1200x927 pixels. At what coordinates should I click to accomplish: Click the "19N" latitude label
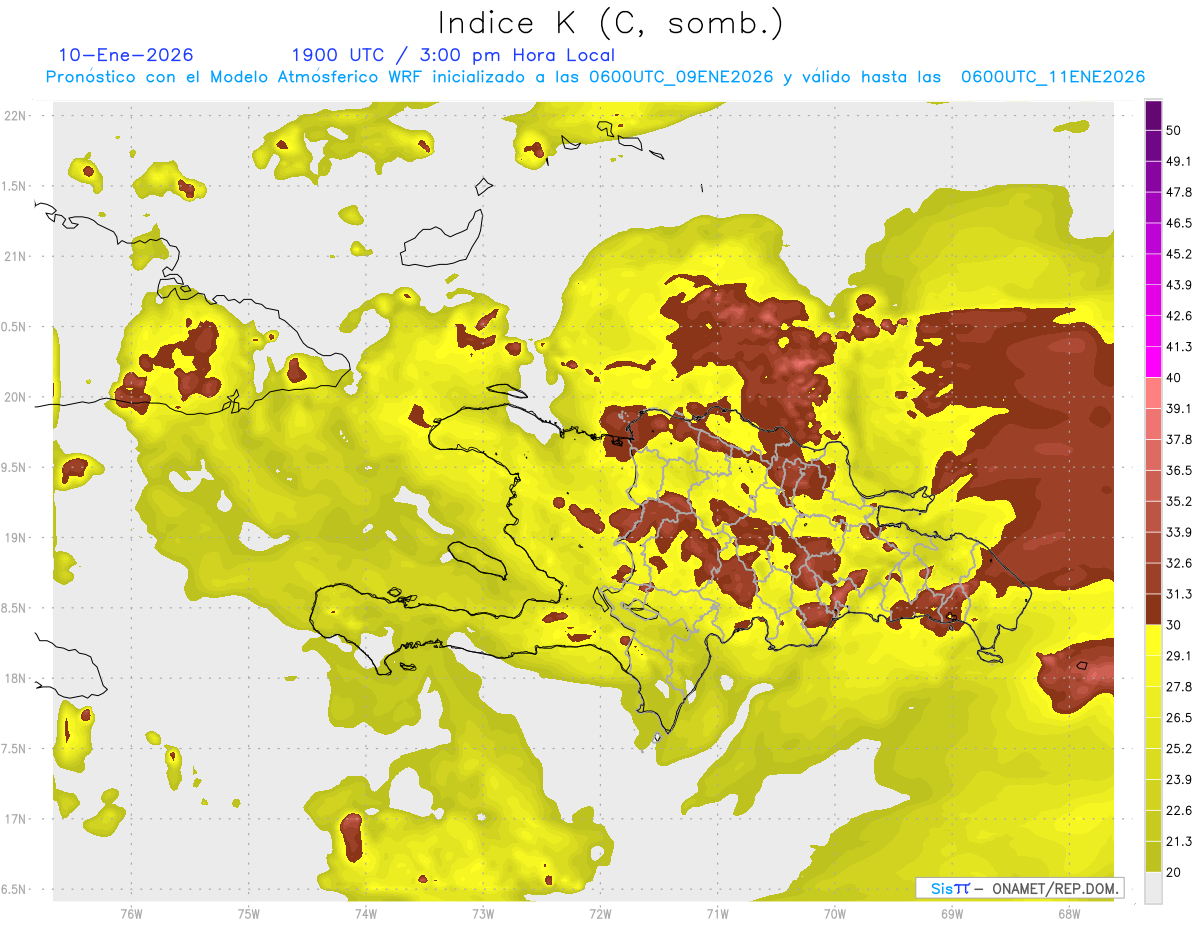coord(17,538)
